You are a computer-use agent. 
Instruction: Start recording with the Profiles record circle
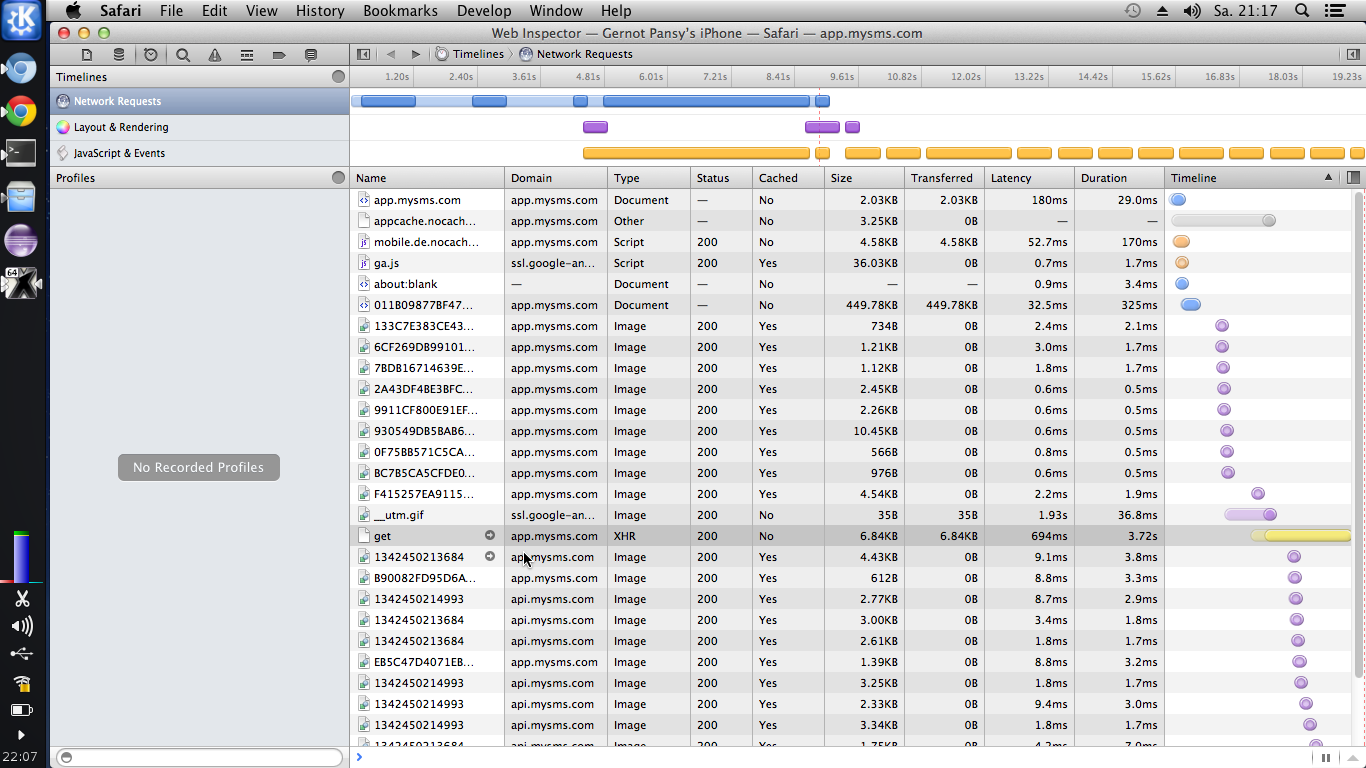coord(338,178)
